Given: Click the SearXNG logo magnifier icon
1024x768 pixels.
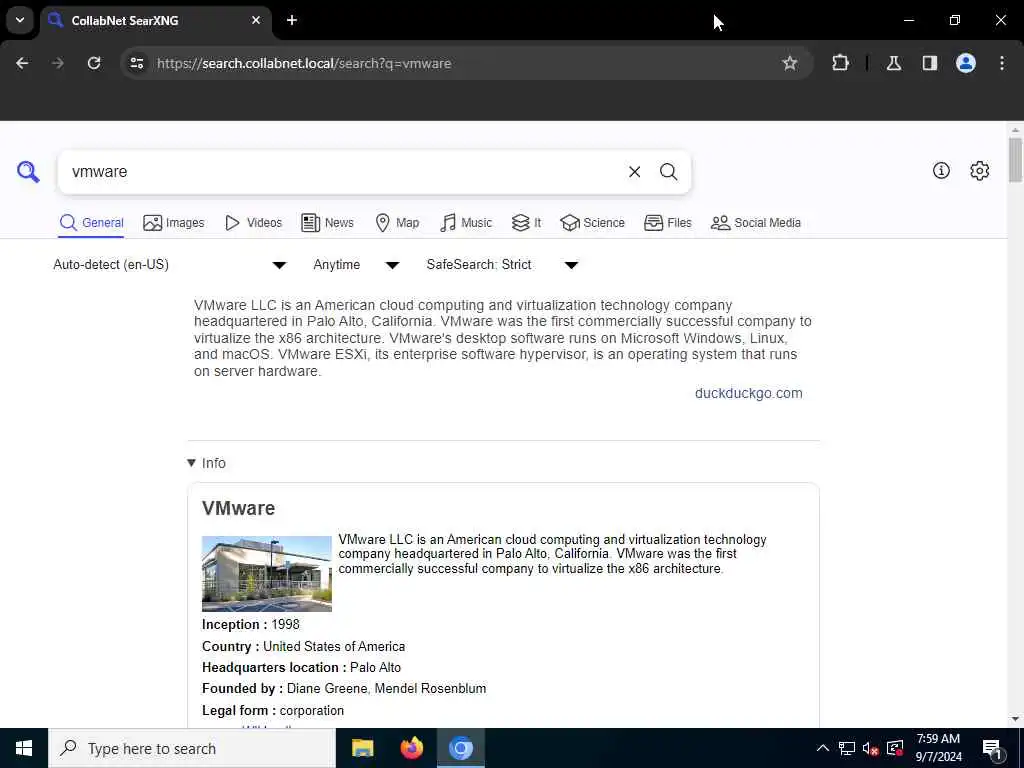Looking at the screenshot, I should [x=28, y=172].
